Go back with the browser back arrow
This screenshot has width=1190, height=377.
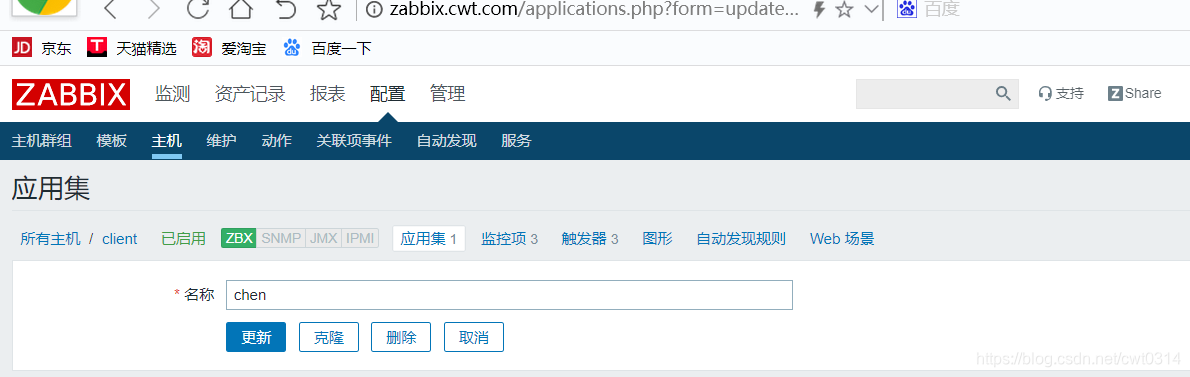click(110, 9)
